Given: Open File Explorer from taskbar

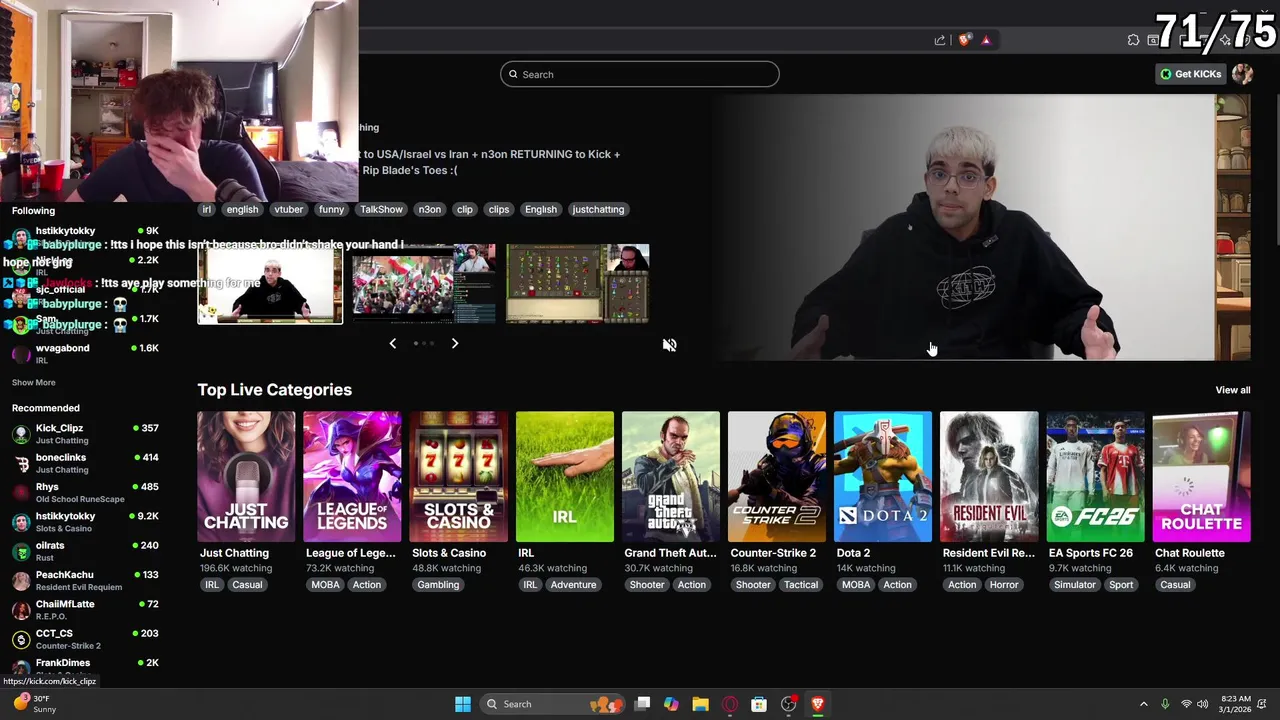Looking at the screenshot, I should tap(700, 704).
